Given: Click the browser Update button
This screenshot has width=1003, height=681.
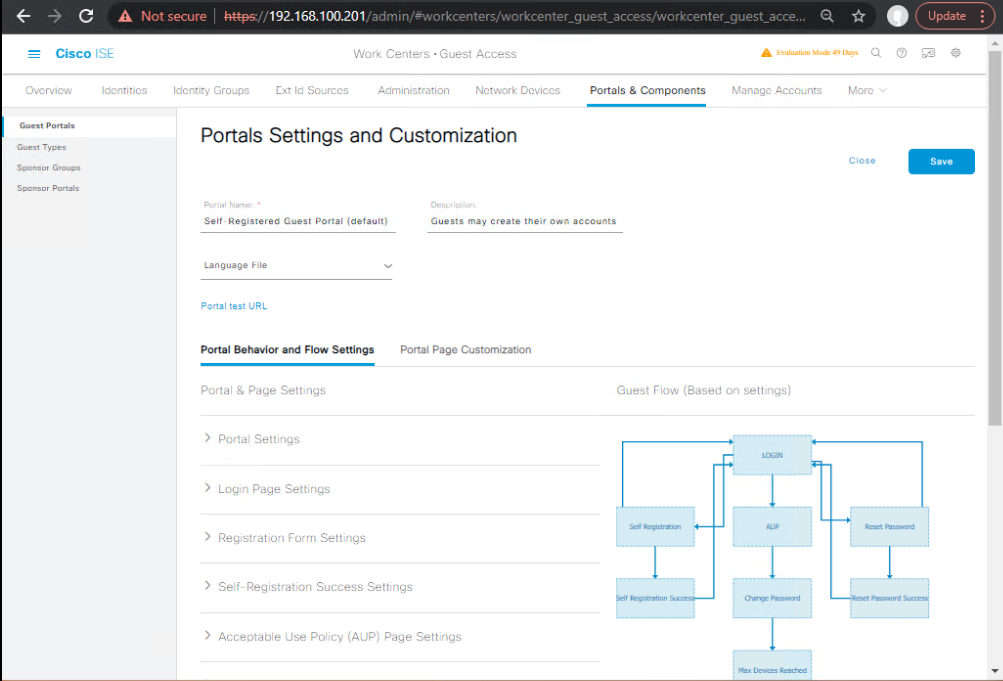Looking at the screenshot, I should click(x=947, y=16).
